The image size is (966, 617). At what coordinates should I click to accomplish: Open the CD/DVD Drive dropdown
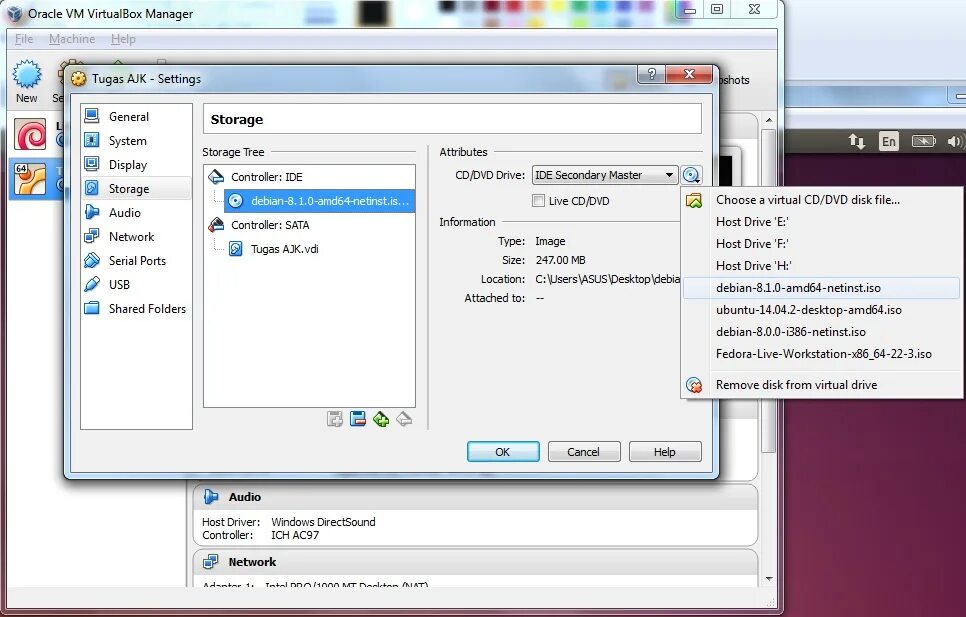point(604,175)
